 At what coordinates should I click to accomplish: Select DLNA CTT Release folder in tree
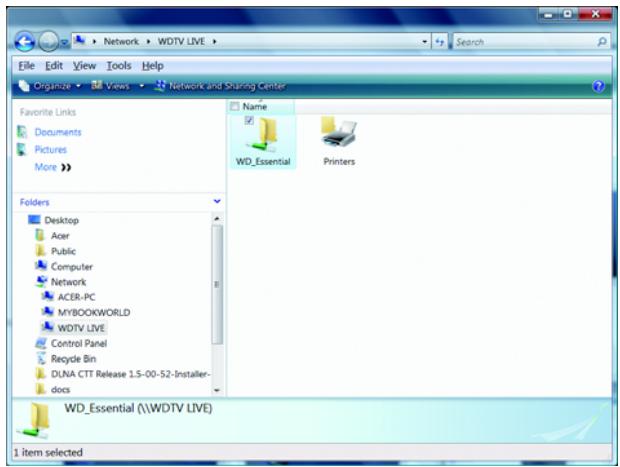pyautogui.click(x=130, y=374)
